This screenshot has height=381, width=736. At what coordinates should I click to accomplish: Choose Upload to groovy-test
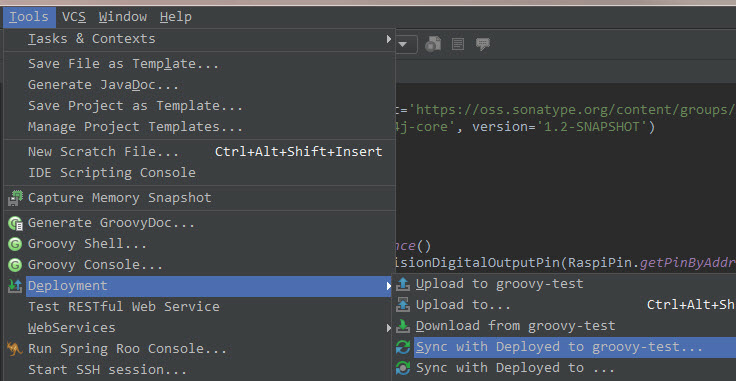coord(564,284)
